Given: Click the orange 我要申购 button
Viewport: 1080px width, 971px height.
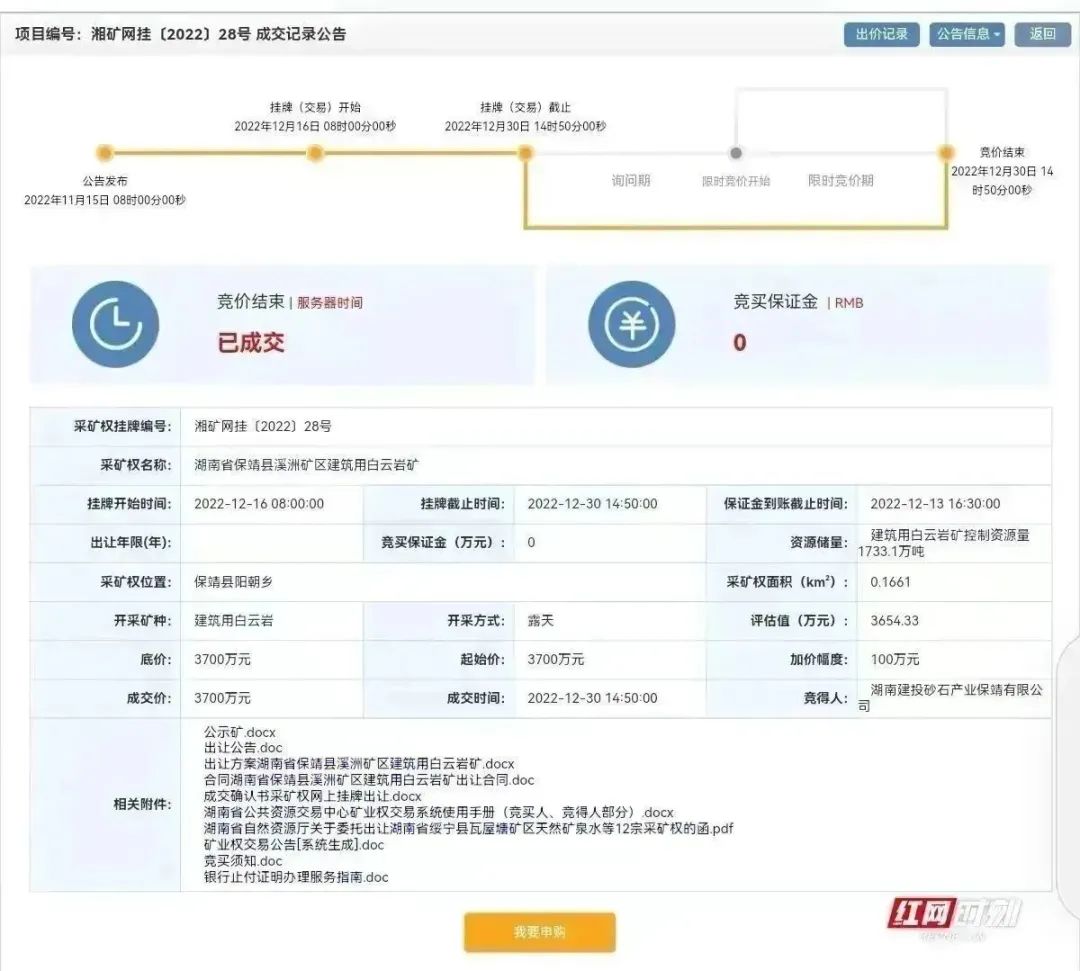Looking at the screenshot, I should pos(539,931).
